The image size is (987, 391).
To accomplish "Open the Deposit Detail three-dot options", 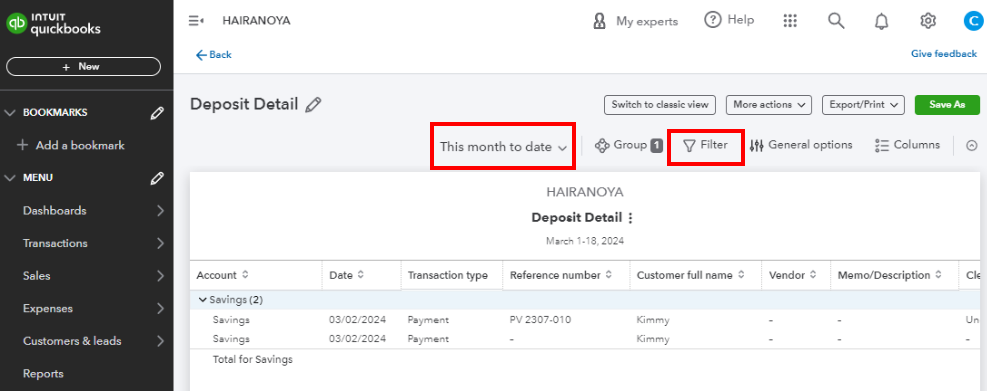I will tap(630, 218).
